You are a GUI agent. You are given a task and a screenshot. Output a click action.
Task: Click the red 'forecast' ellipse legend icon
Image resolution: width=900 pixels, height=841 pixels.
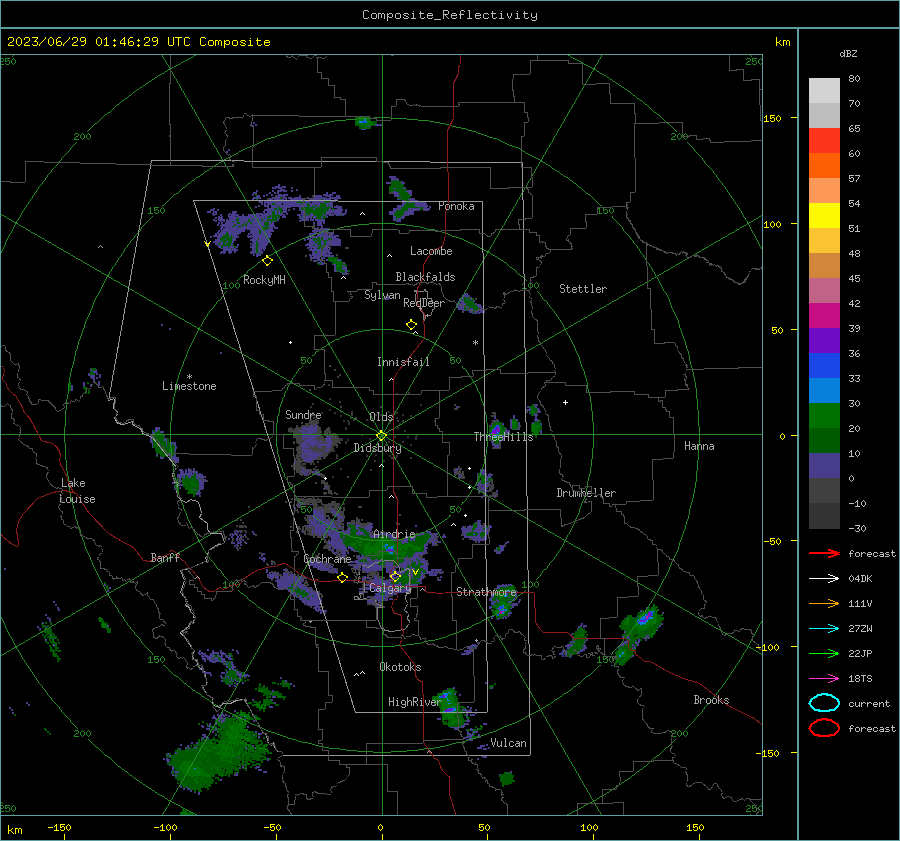click(824, 728)
